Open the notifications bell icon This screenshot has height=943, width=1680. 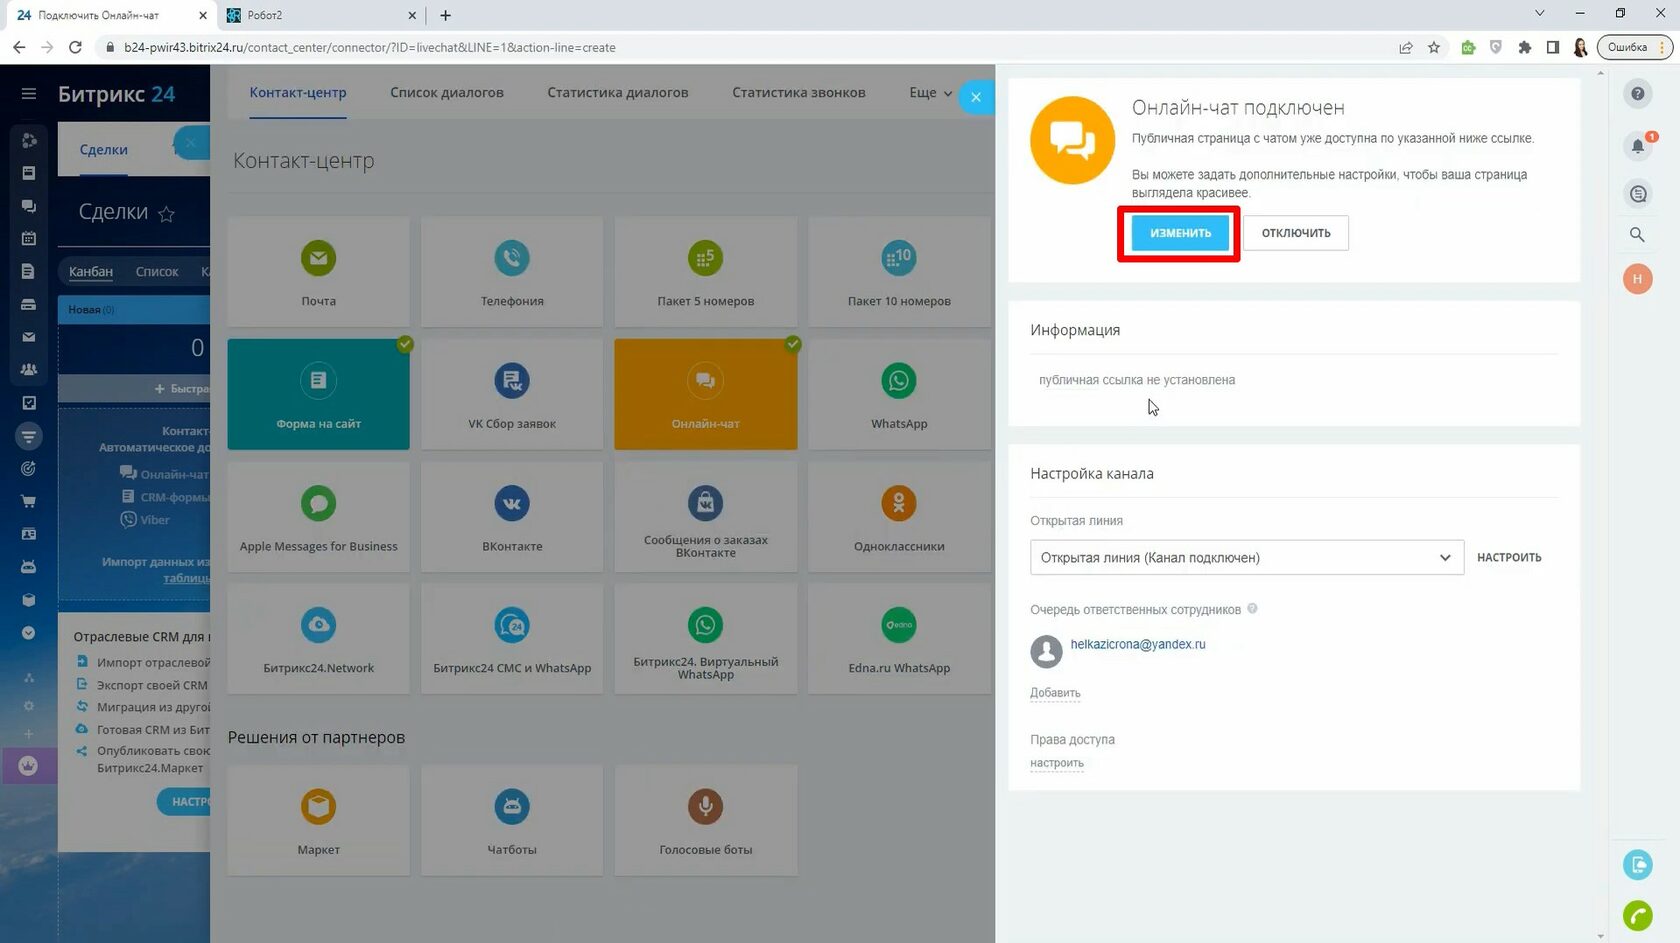[x=1637, y=146]
